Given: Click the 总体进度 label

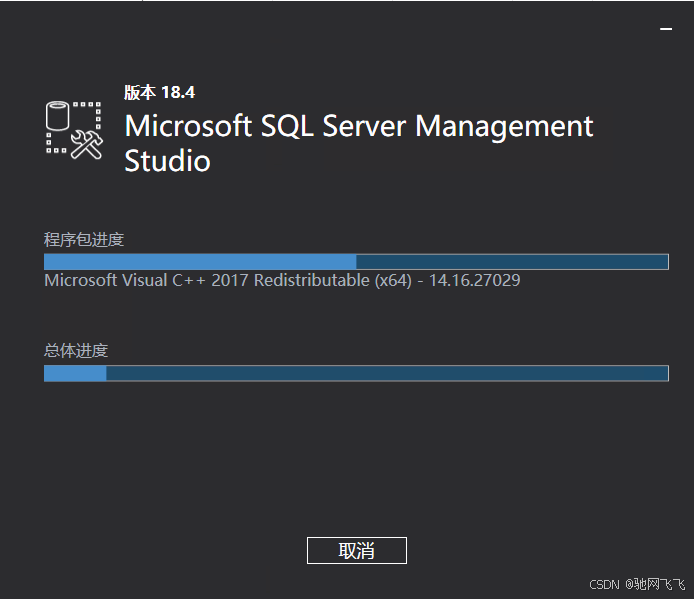Looking at the screenshot, I should (x=76, y=351).
